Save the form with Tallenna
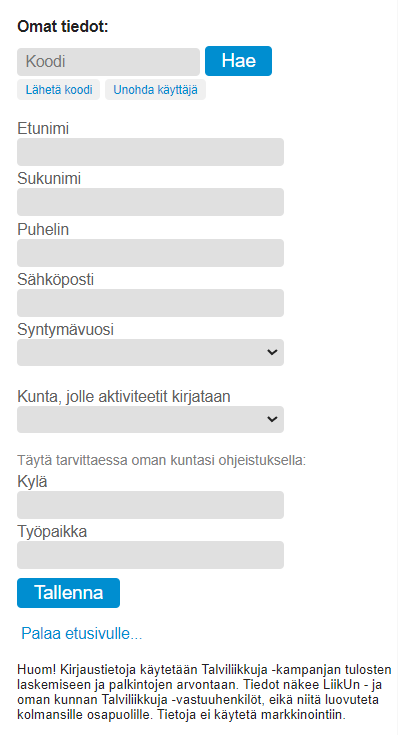 (x=68, y=593)
